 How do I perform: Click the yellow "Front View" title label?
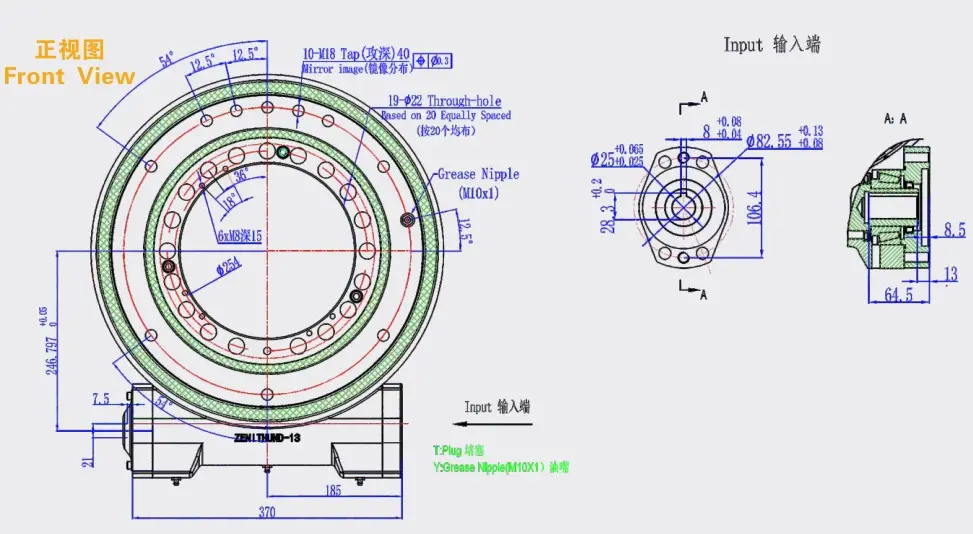69,76
